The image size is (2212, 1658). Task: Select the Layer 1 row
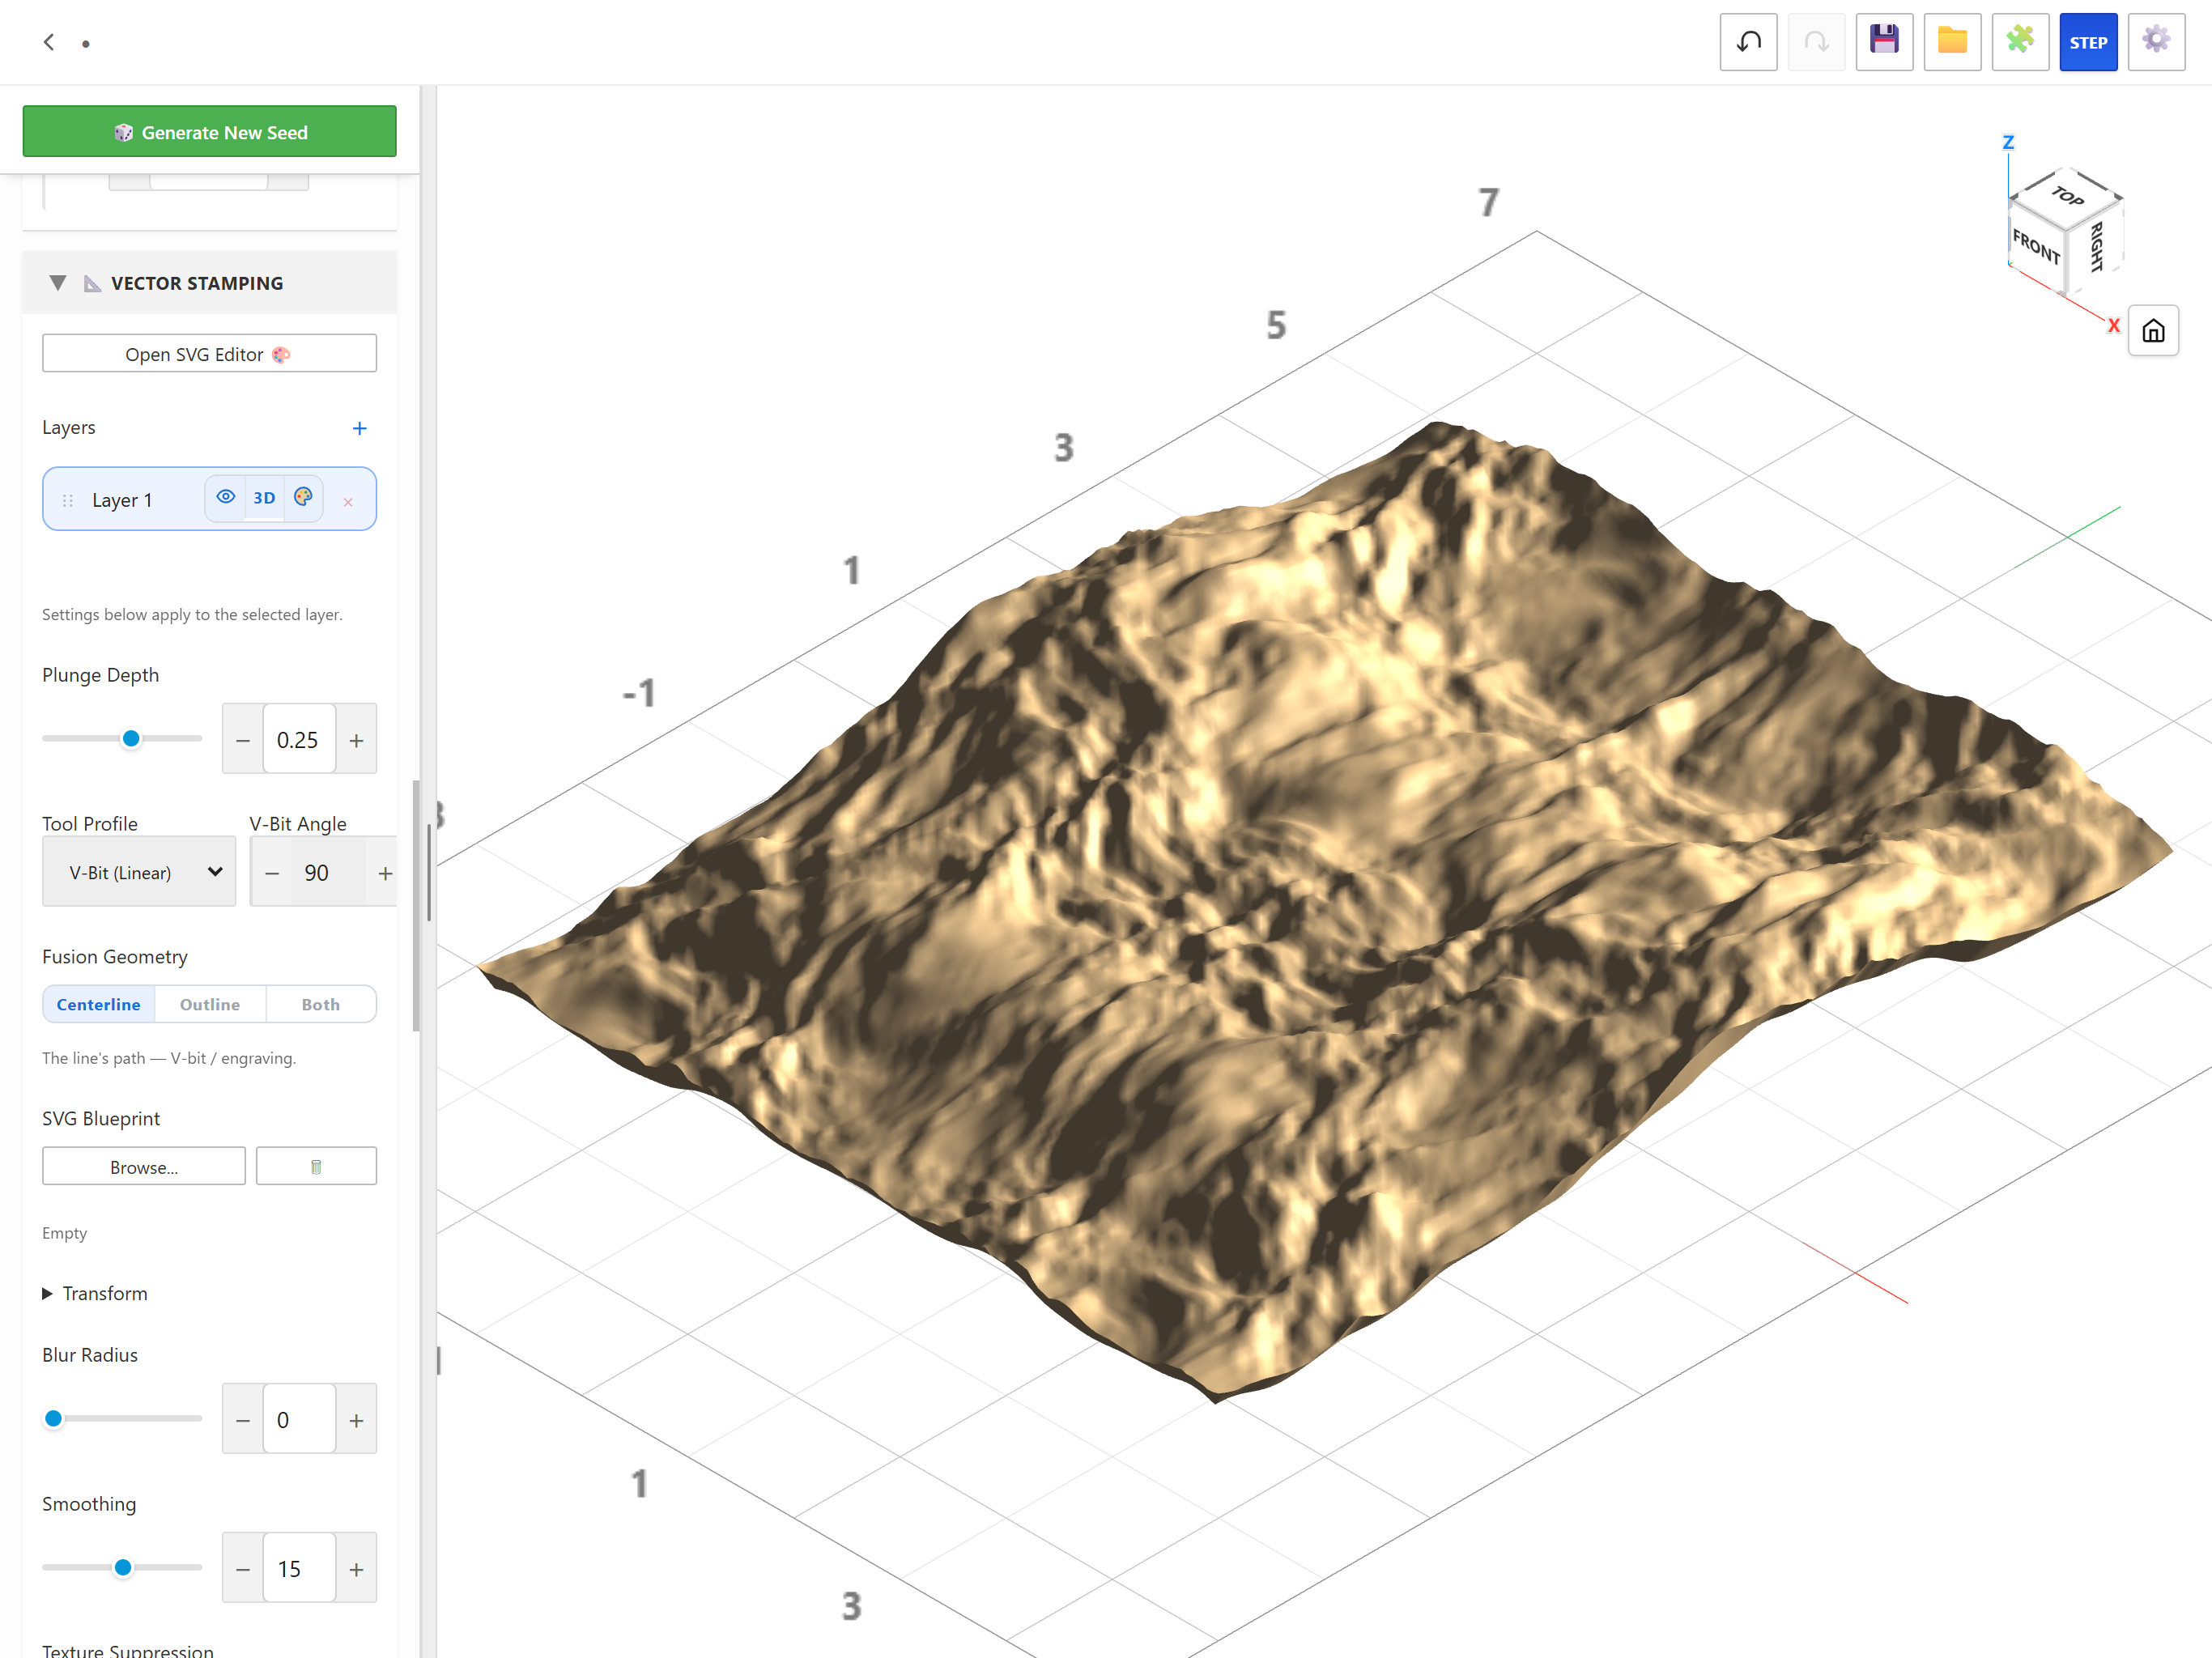[209, 499]
